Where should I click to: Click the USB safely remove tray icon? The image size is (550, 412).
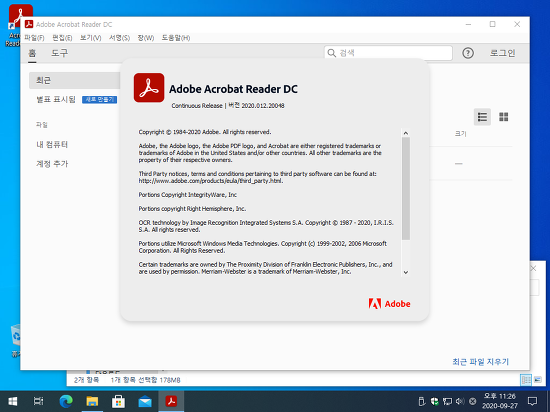(x=422, y=401)
